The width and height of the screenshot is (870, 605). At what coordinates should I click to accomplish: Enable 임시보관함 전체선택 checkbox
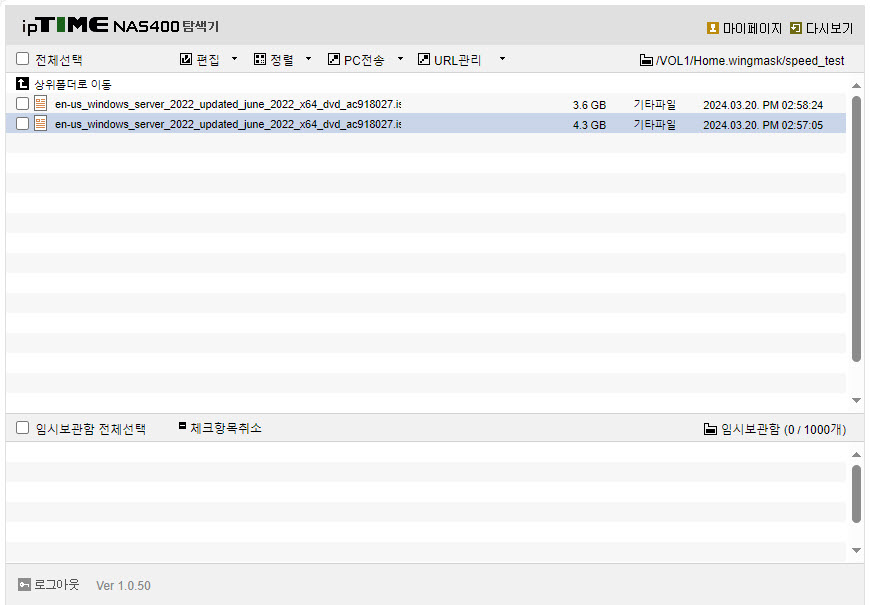click(x=22, y=427)
